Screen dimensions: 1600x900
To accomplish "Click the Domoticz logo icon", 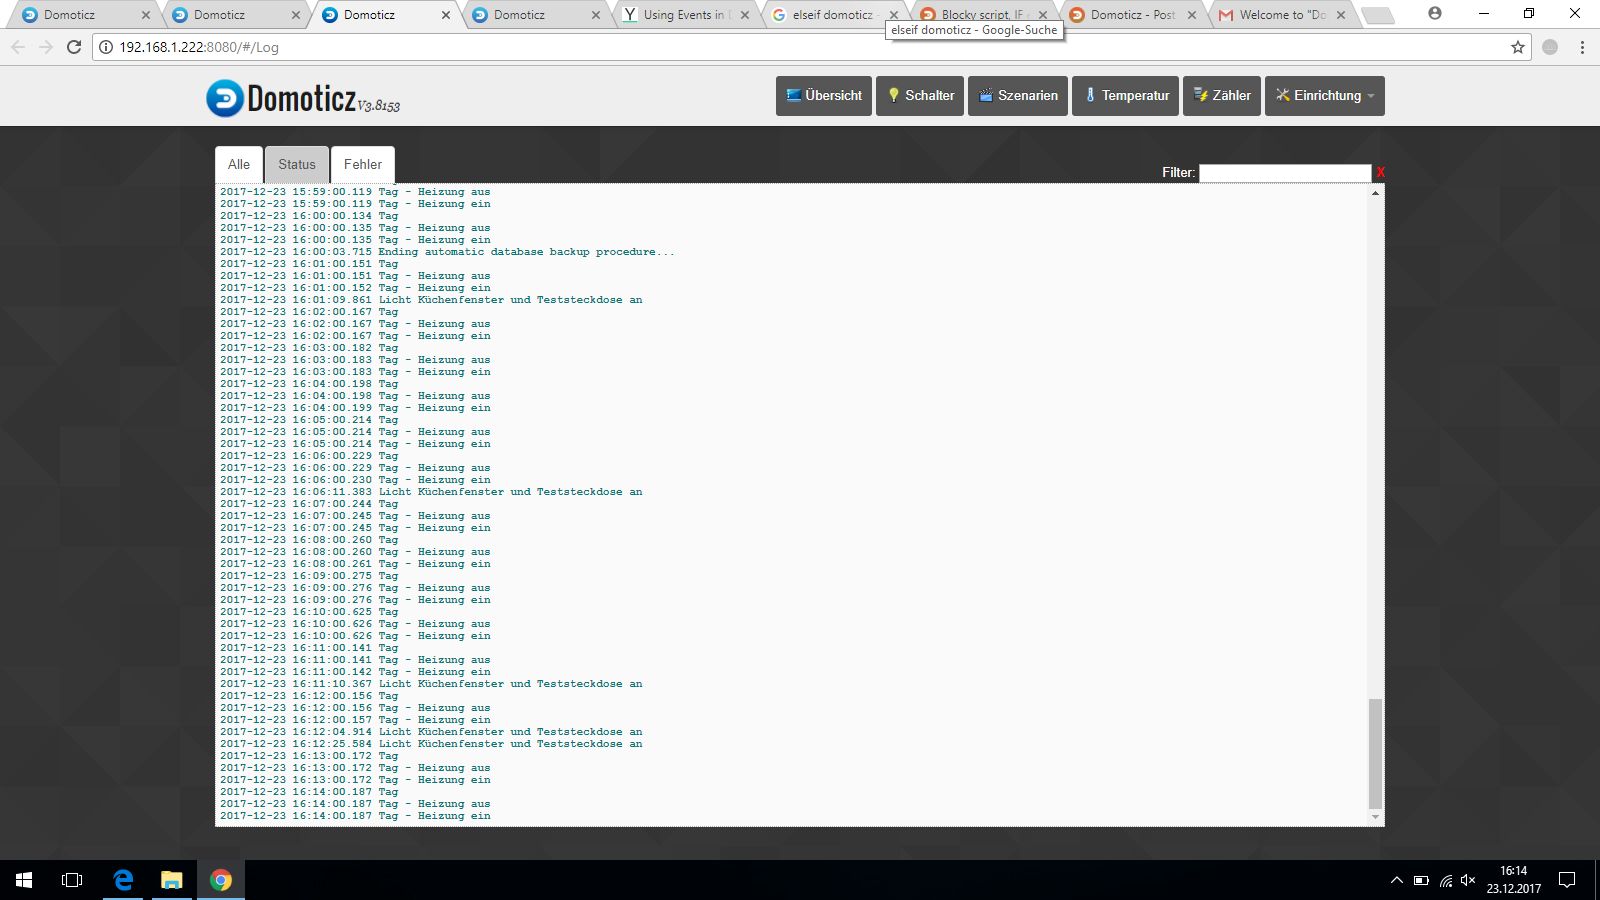I will pos(225,98).
